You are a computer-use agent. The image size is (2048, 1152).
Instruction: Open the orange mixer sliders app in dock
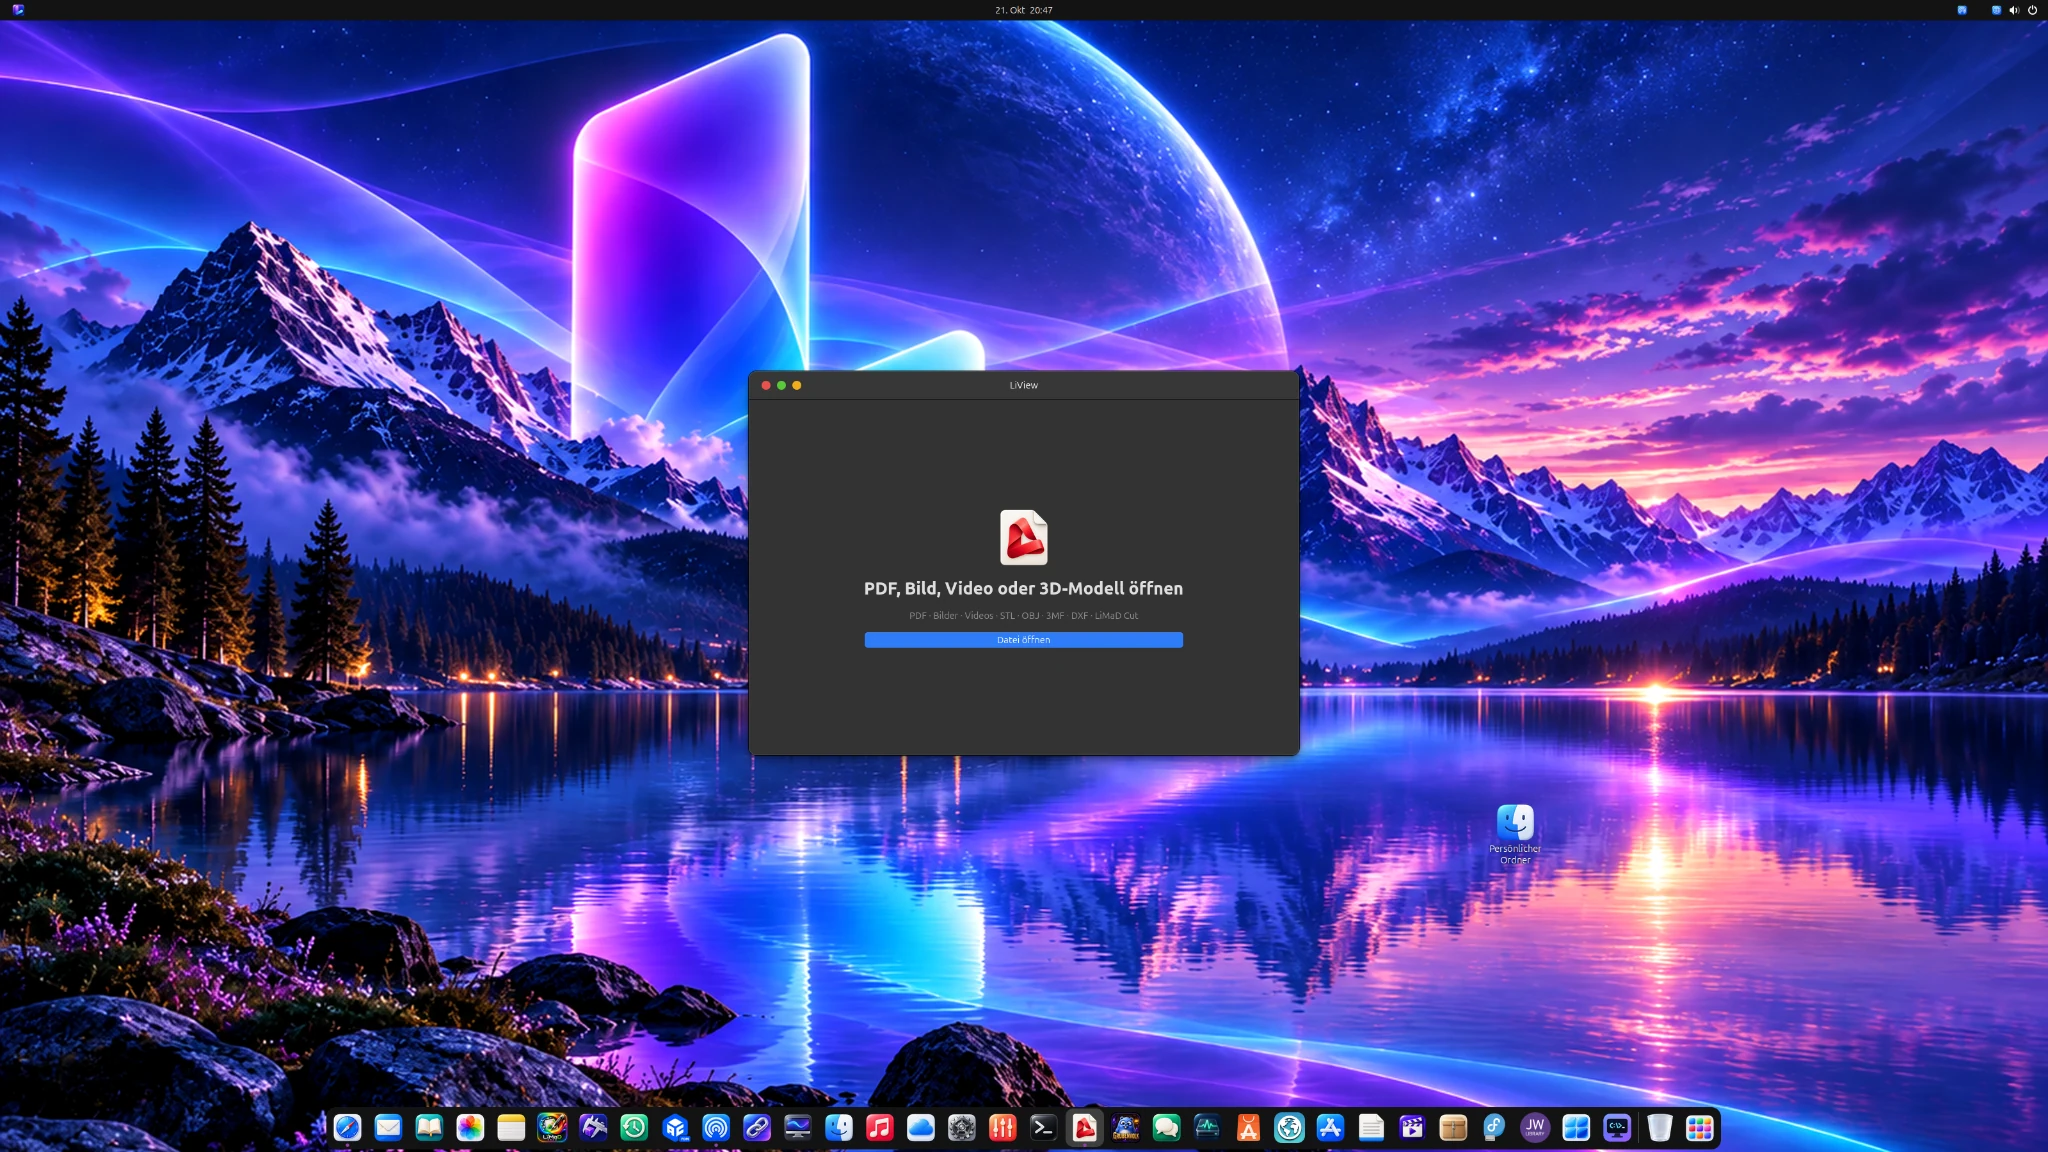1003,1128
